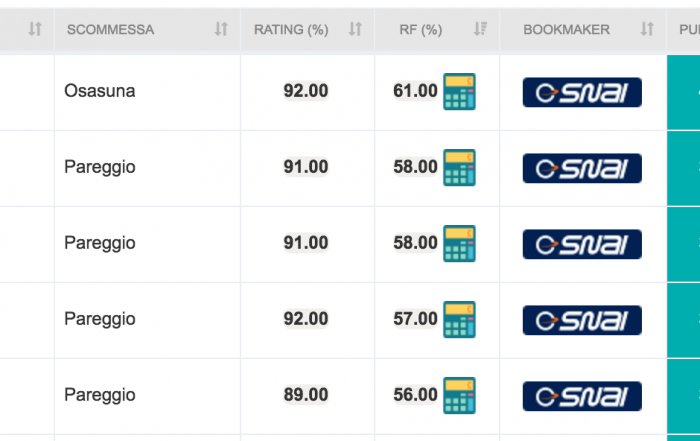This screenshot has width=700, height=441.
Task: Click SNAI logo in the Osasuna row
Action: (x=582, y=92)
